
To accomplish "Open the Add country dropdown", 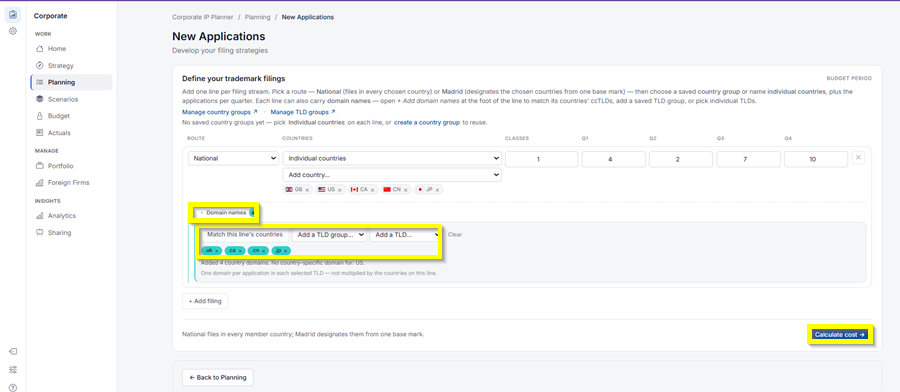I will click(392, 174).
